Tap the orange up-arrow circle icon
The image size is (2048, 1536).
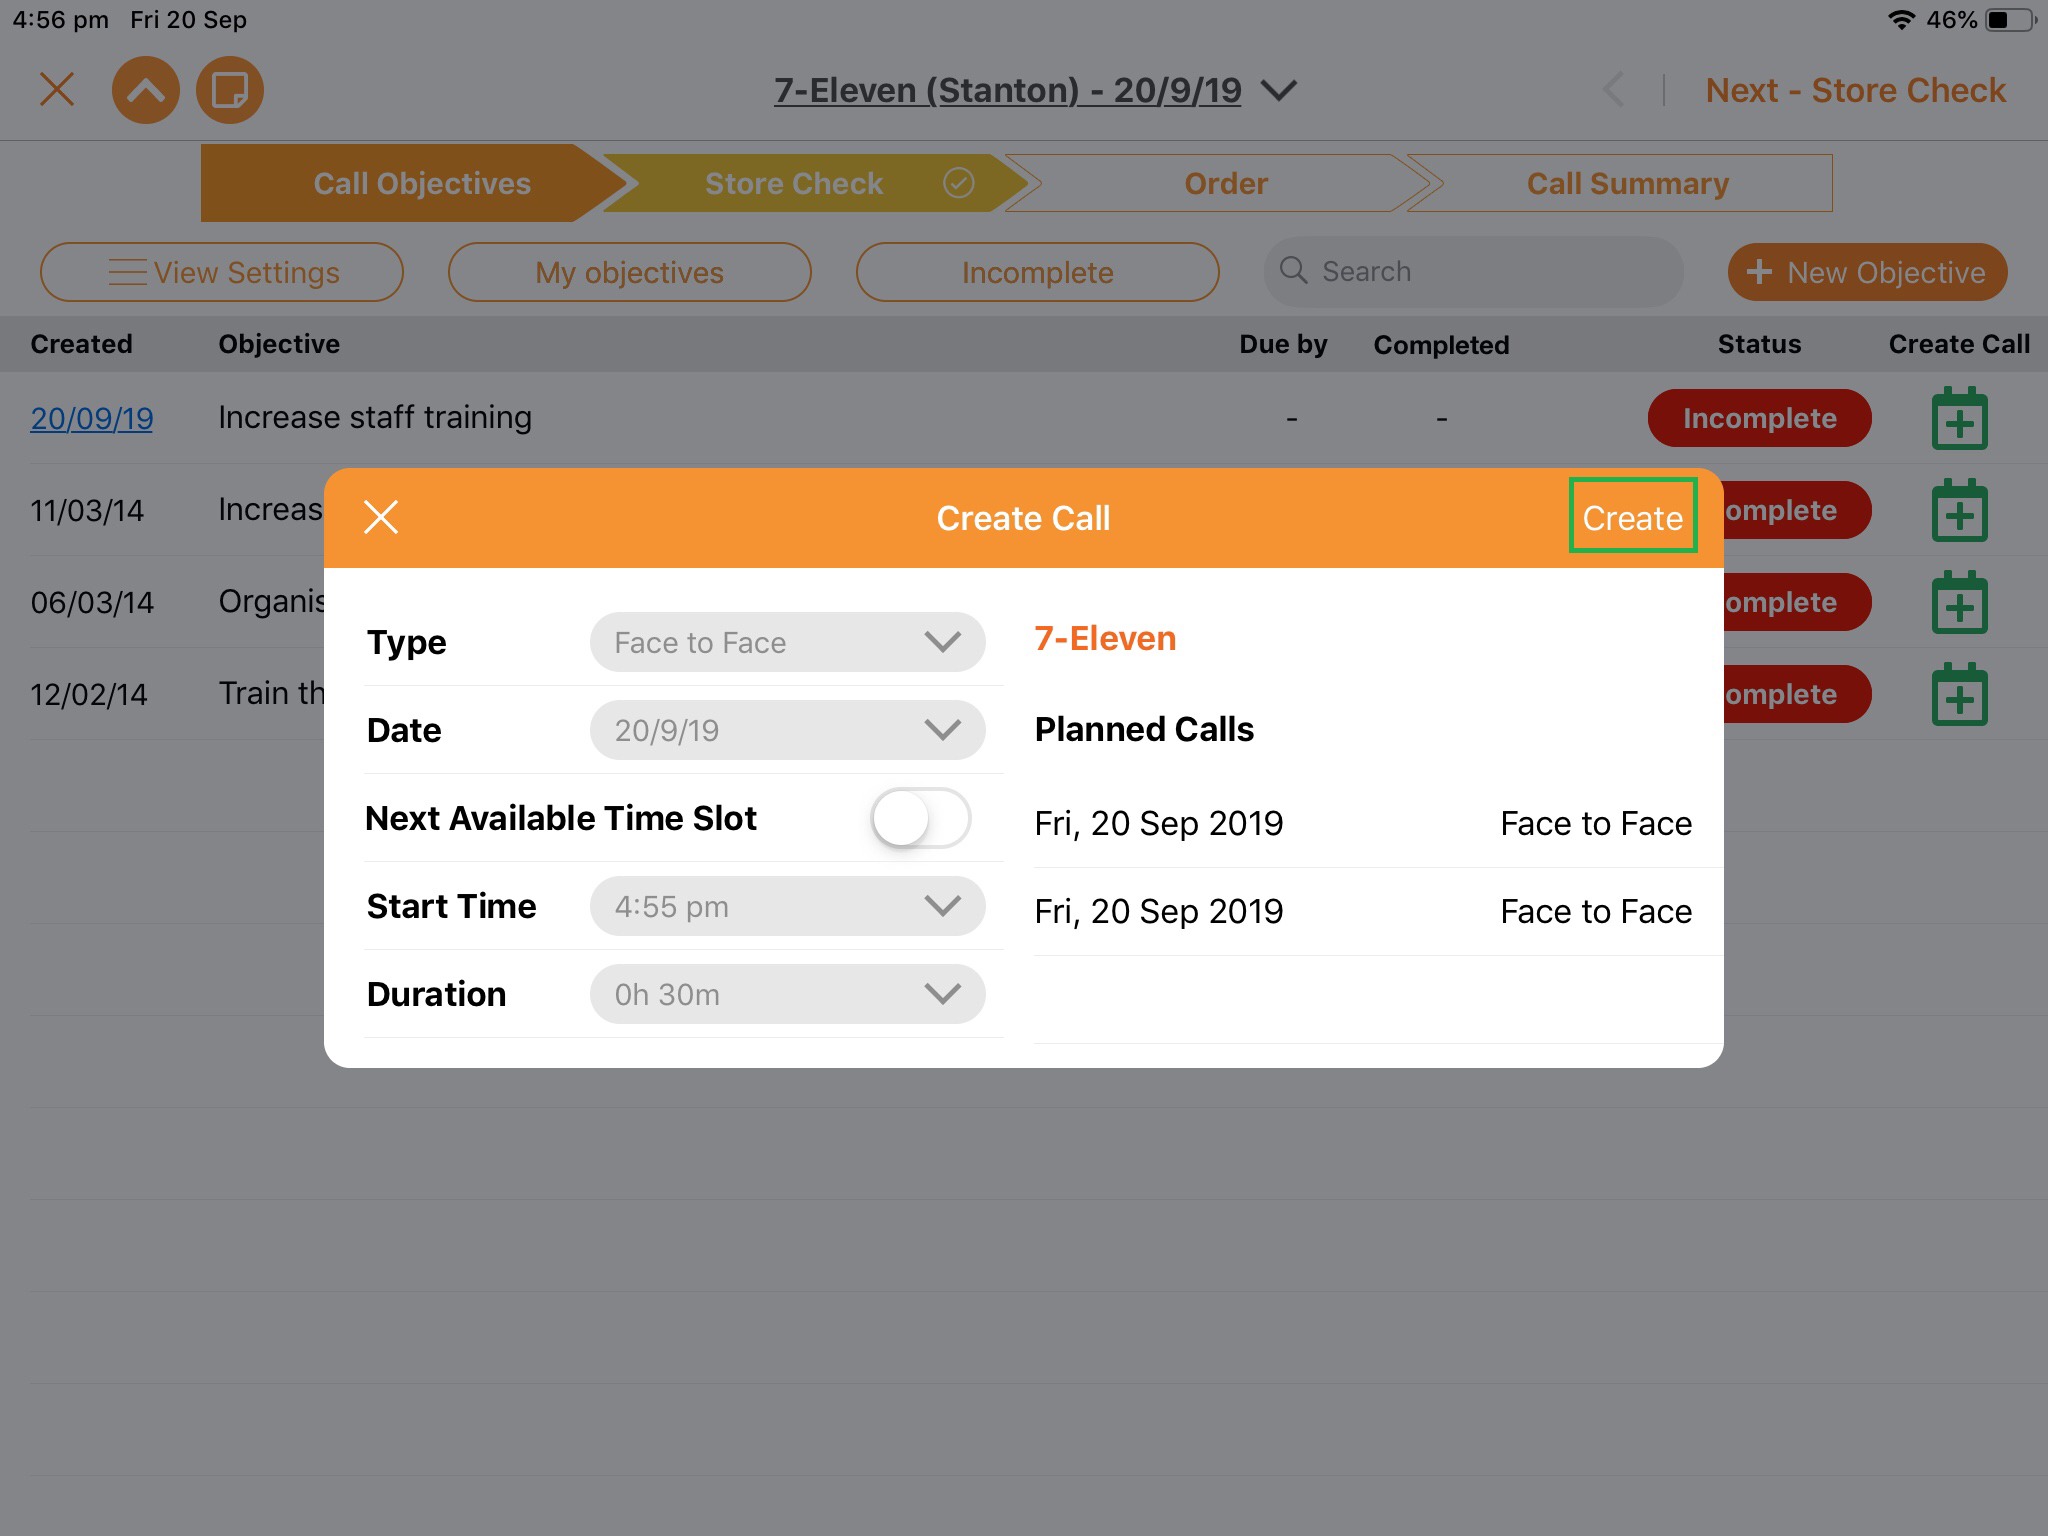146,91
